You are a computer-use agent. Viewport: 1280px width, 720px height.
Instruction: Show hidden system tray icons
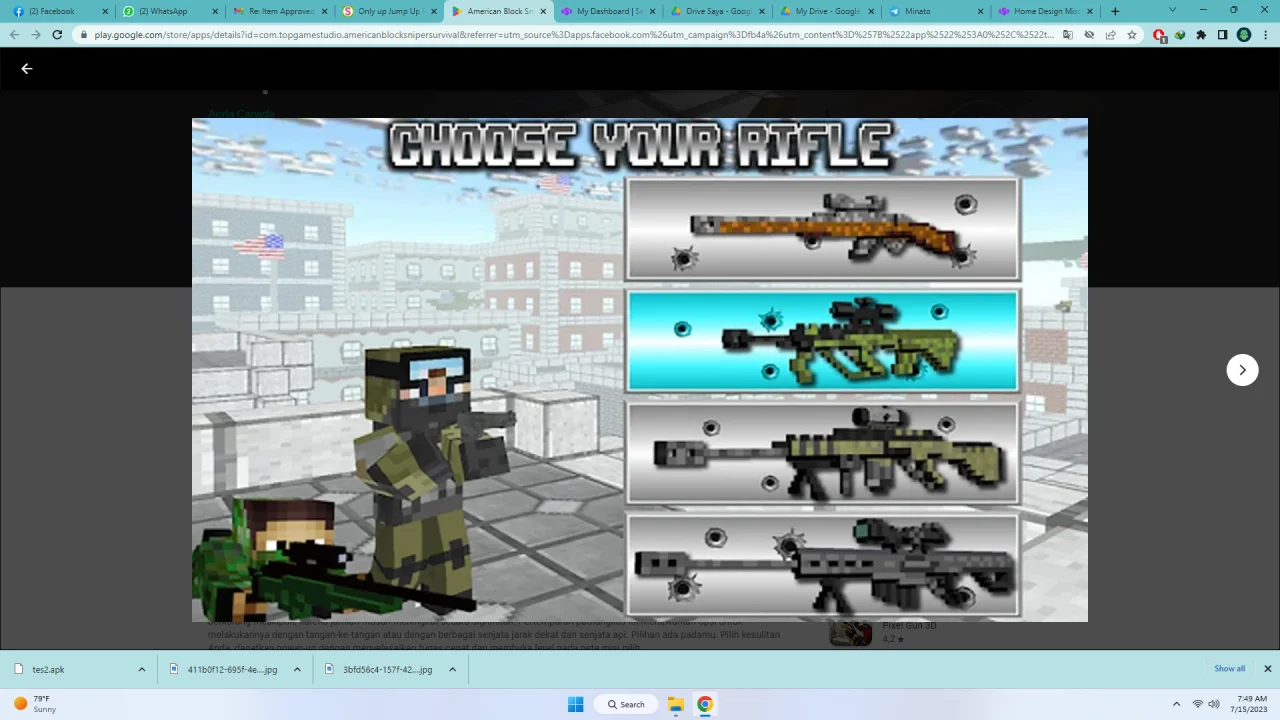tap(1176, 704)
